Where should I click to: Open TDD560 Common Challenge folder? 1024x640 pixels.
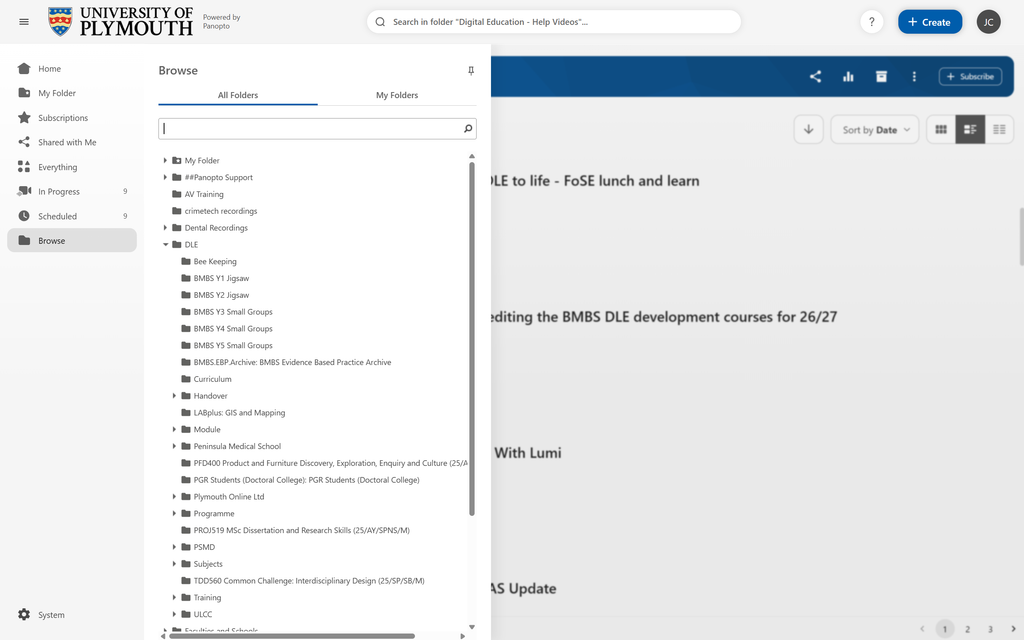pos(303,581)
